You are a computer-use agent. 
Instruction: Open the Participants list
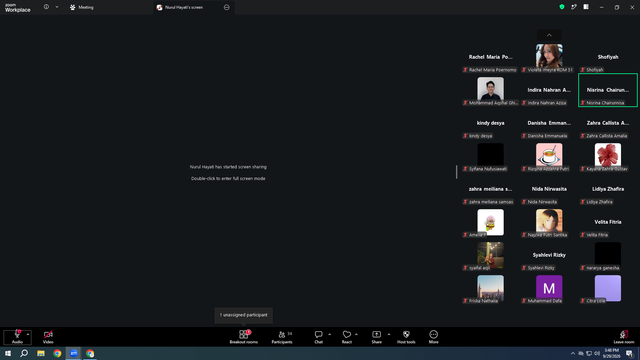click(282, 337)
